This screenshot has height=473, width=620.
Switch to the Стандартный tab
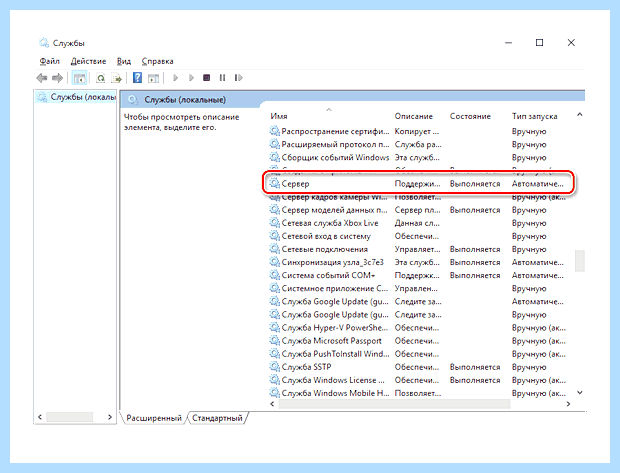(217, 418)
